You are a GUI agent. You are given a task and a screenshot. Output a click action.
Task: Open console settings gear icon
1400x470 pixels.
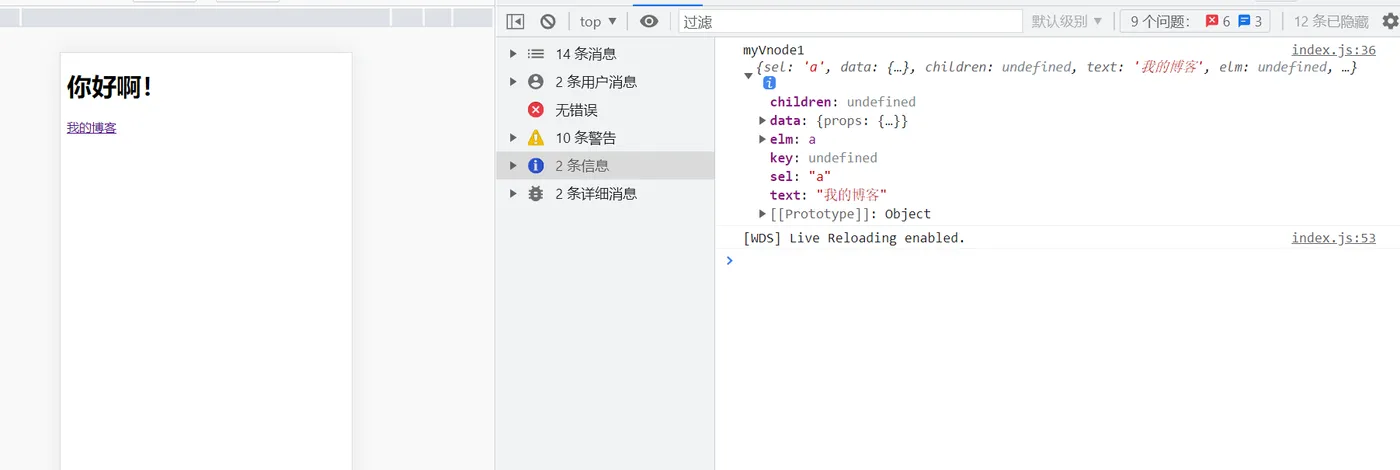(1389, 21)
